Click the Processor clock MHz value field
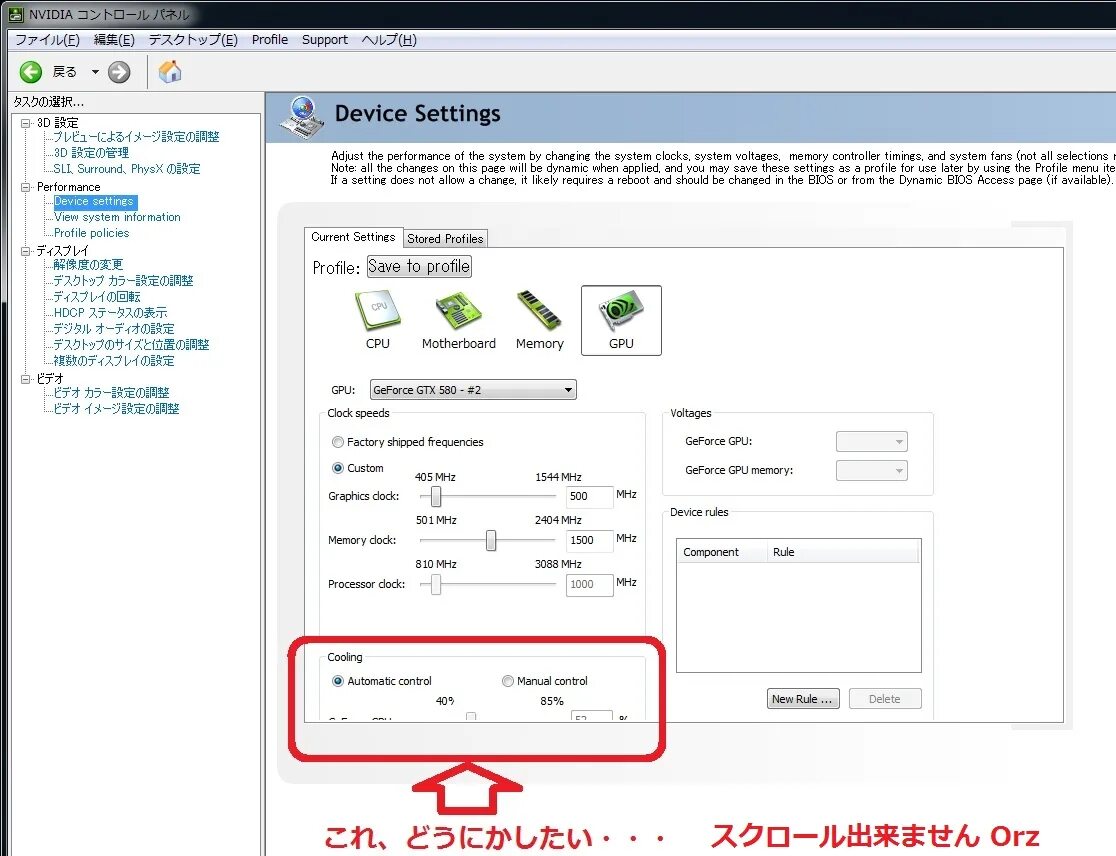Image resolution: width=1116 pixels, height=856 pixels. pos(589,585)
